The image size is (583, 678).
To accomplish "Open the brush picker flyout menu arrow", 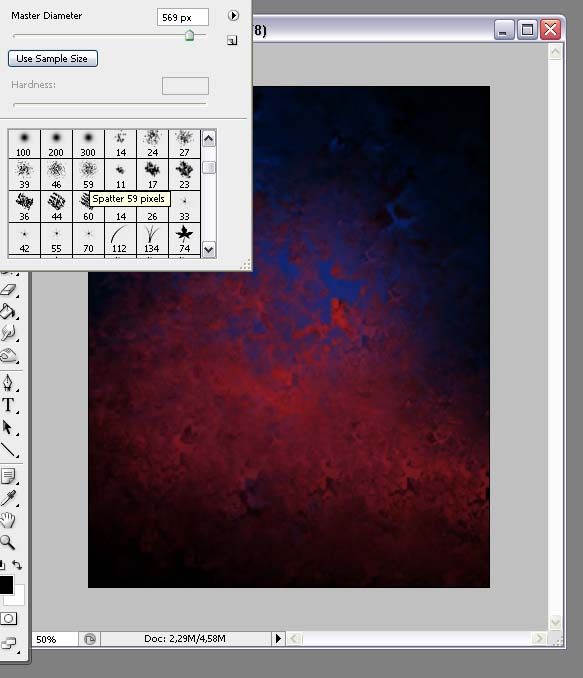I will tap(233, 16).
